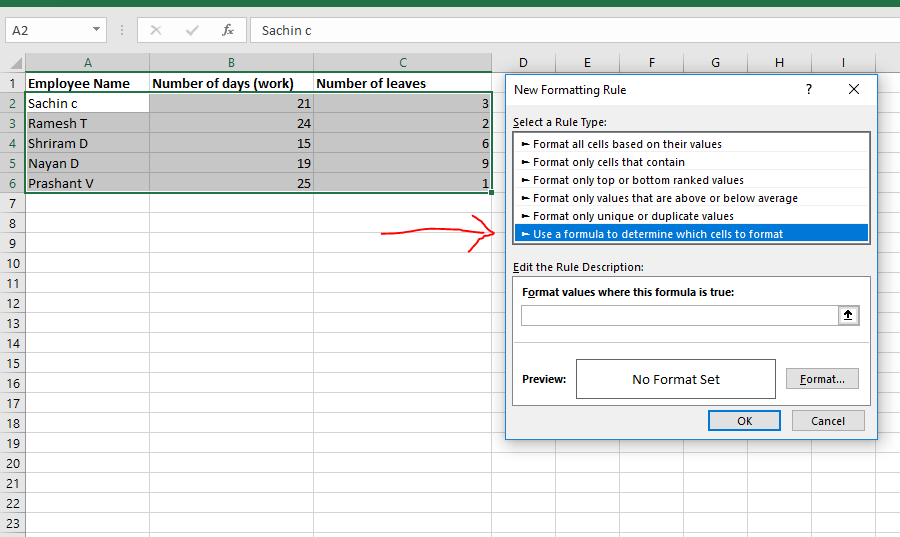Click the formula bar expand dots handle
The image size is (900, 537).
pos(122,30)
